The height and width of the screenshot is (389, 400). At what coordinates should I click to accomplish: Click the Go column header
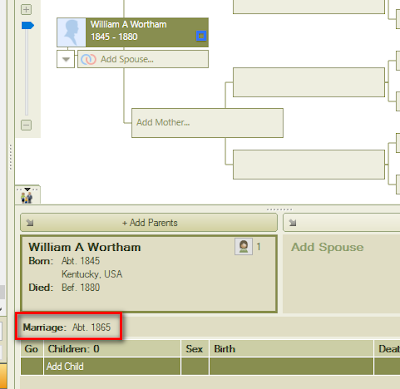coord(32,349)
